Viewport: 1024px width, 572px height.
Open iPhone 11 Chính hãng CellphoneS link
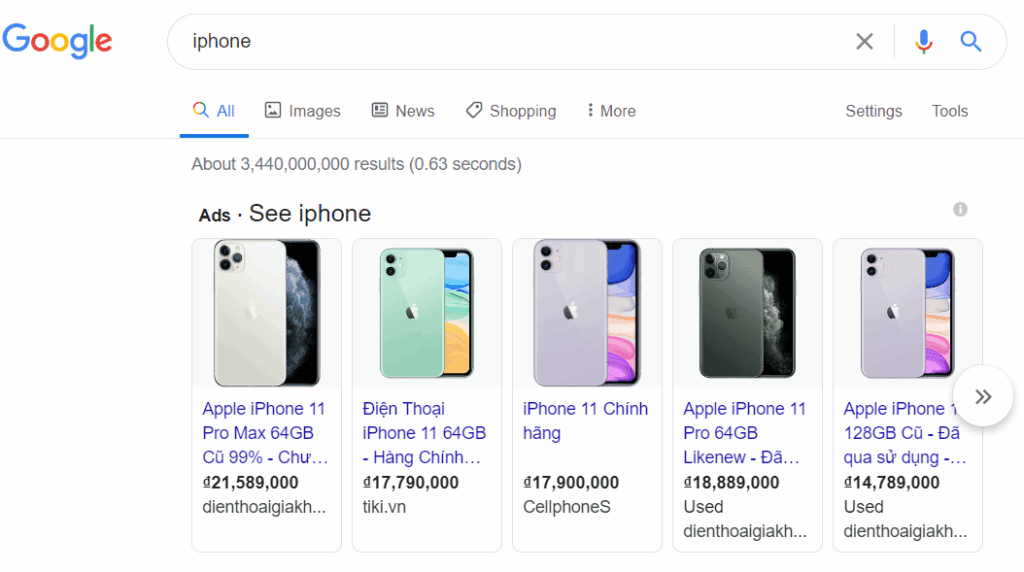[585, 421]
